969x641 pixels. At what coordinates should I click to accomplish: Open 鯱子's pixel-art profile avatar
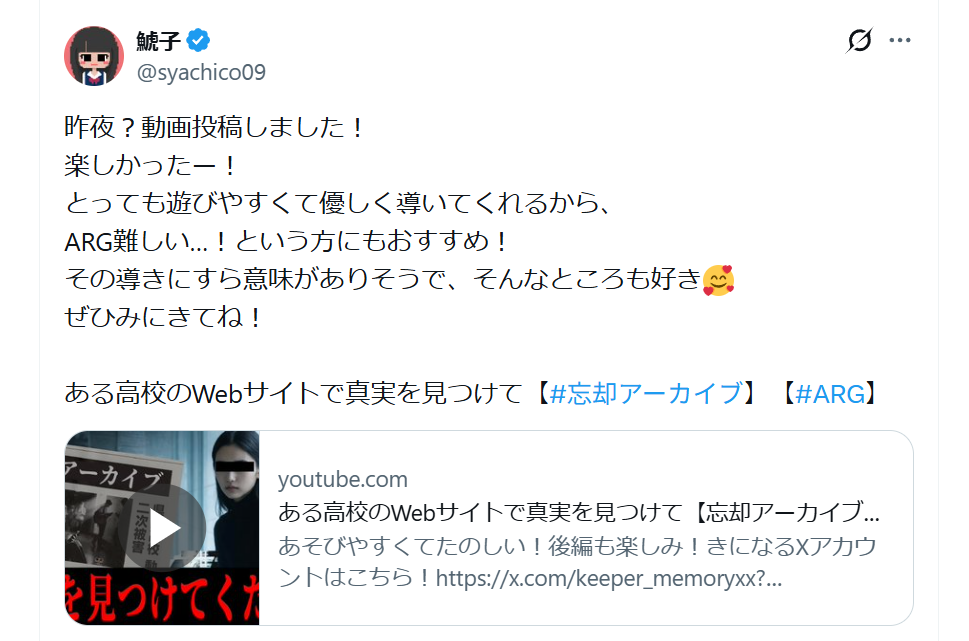[x=94, y=56]
